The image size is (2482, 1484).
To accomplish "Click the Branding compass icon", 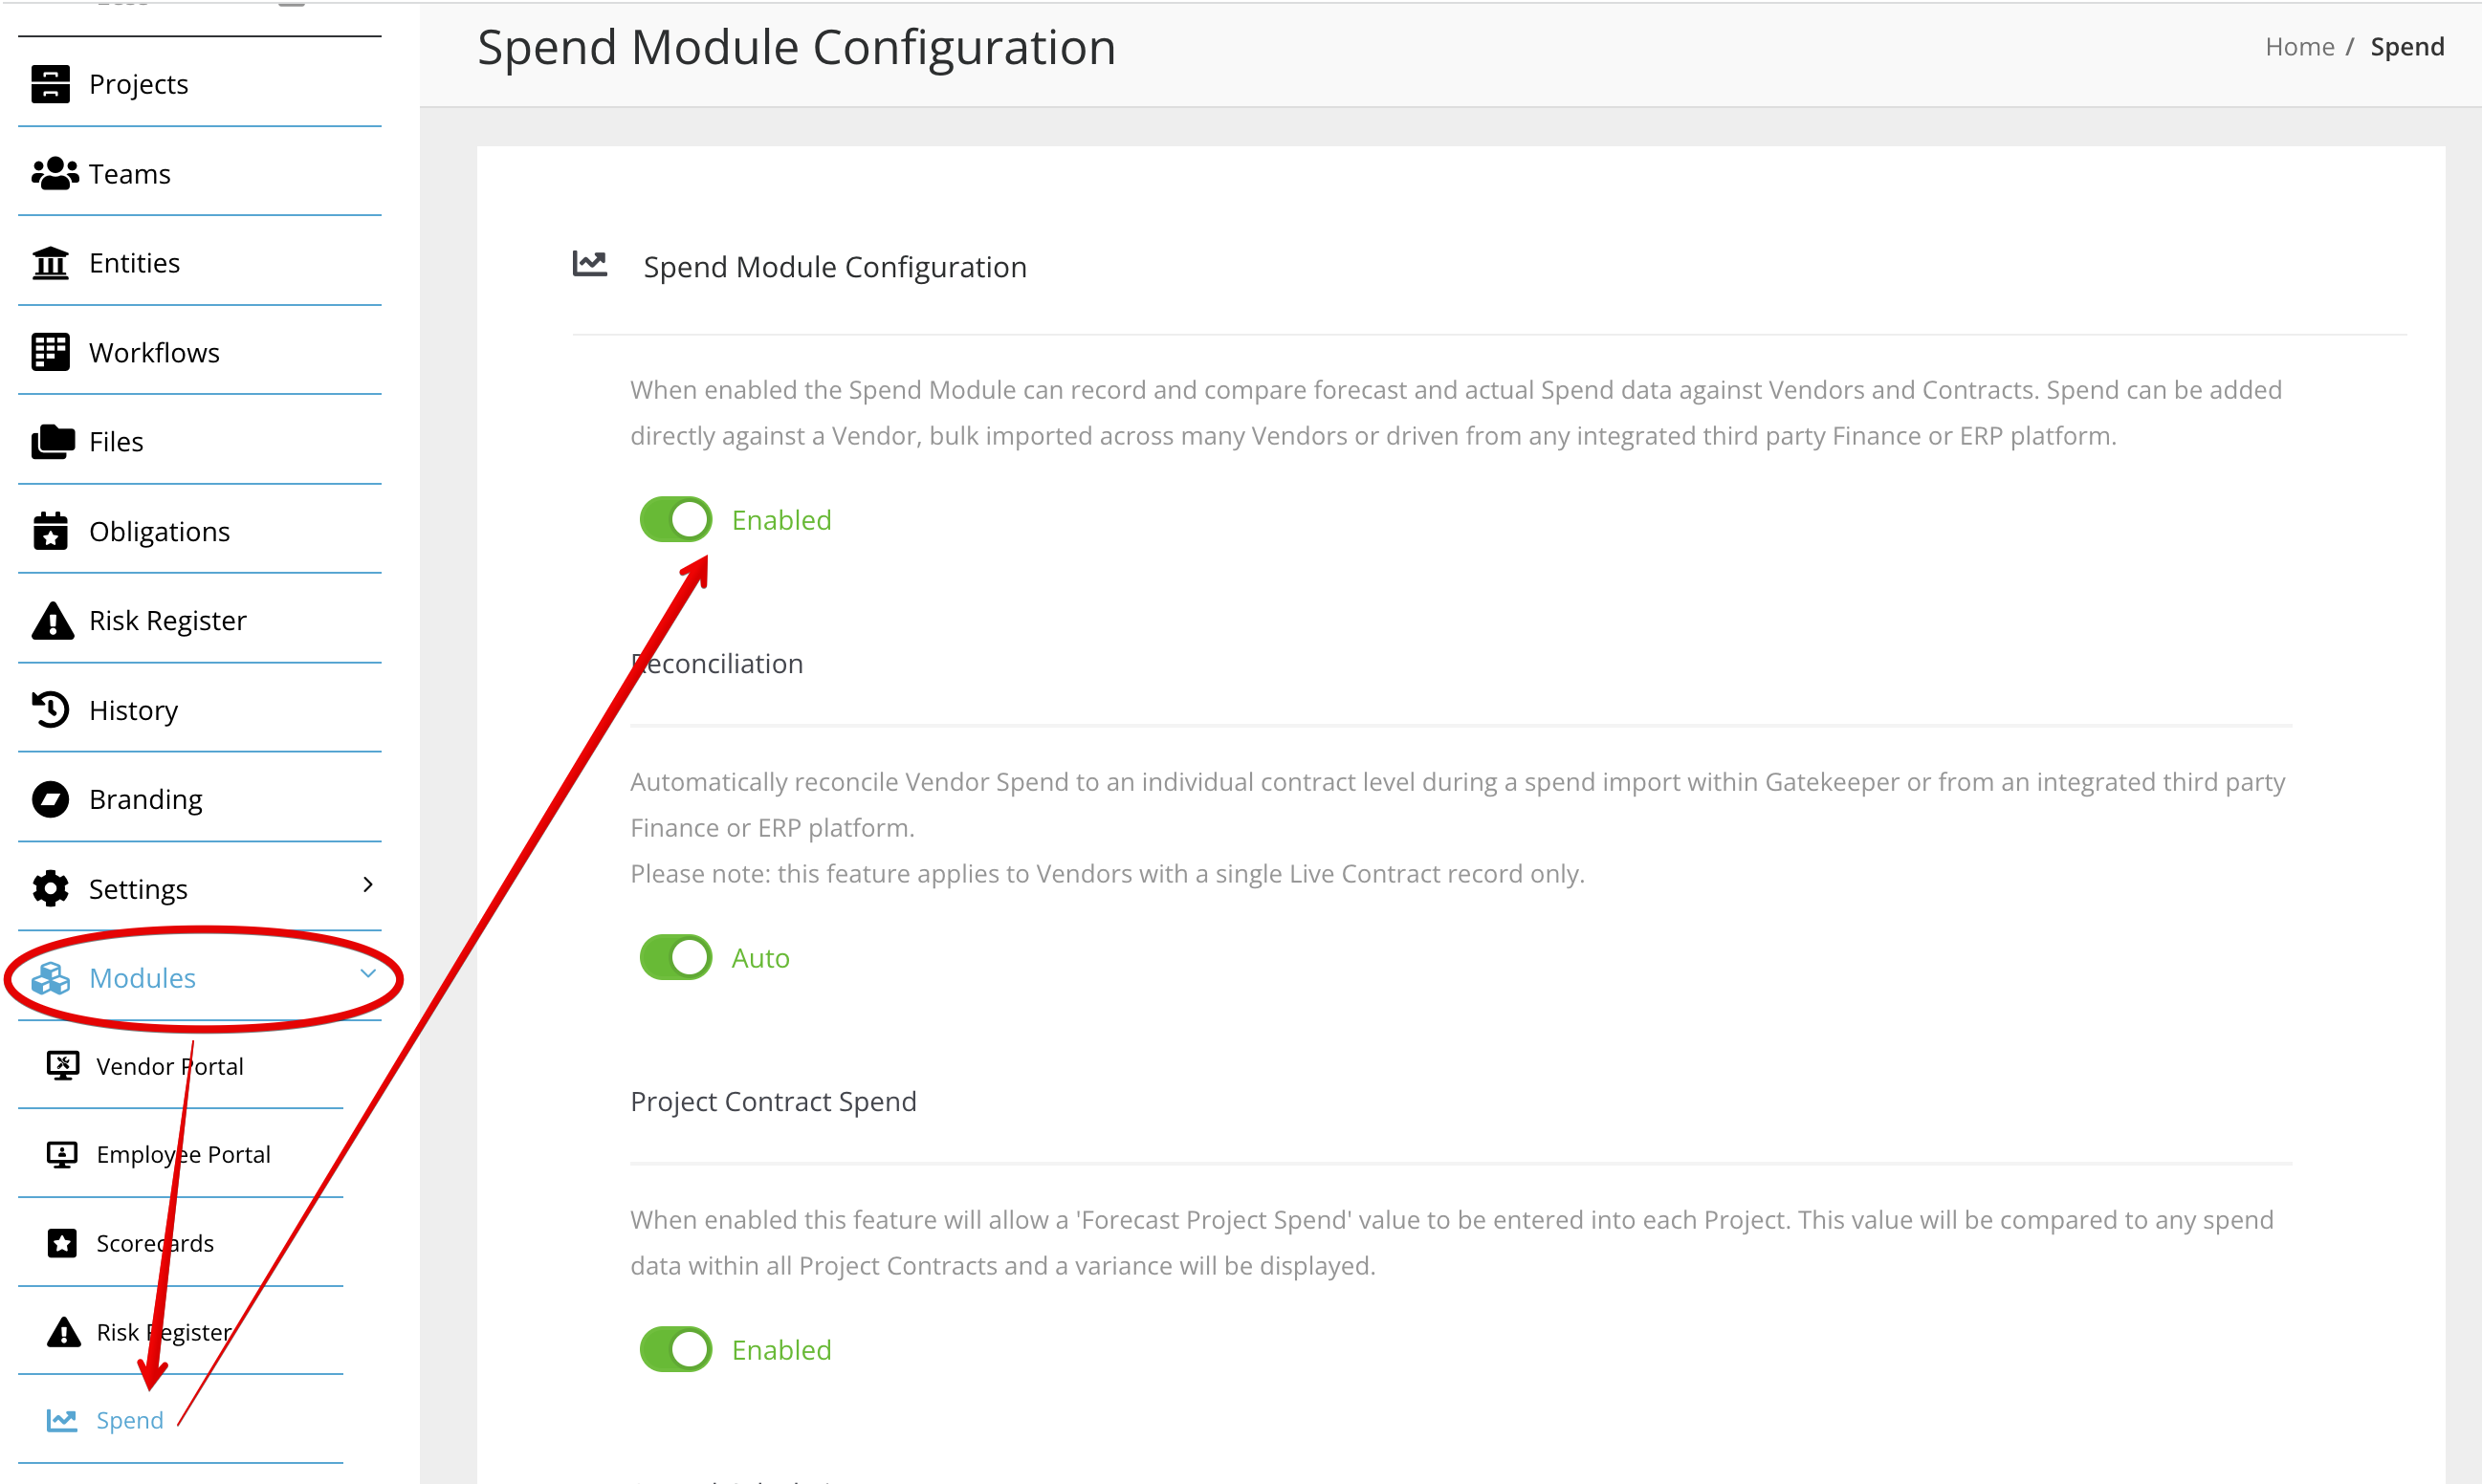I will pyautogui.click(x=50, y=799).
